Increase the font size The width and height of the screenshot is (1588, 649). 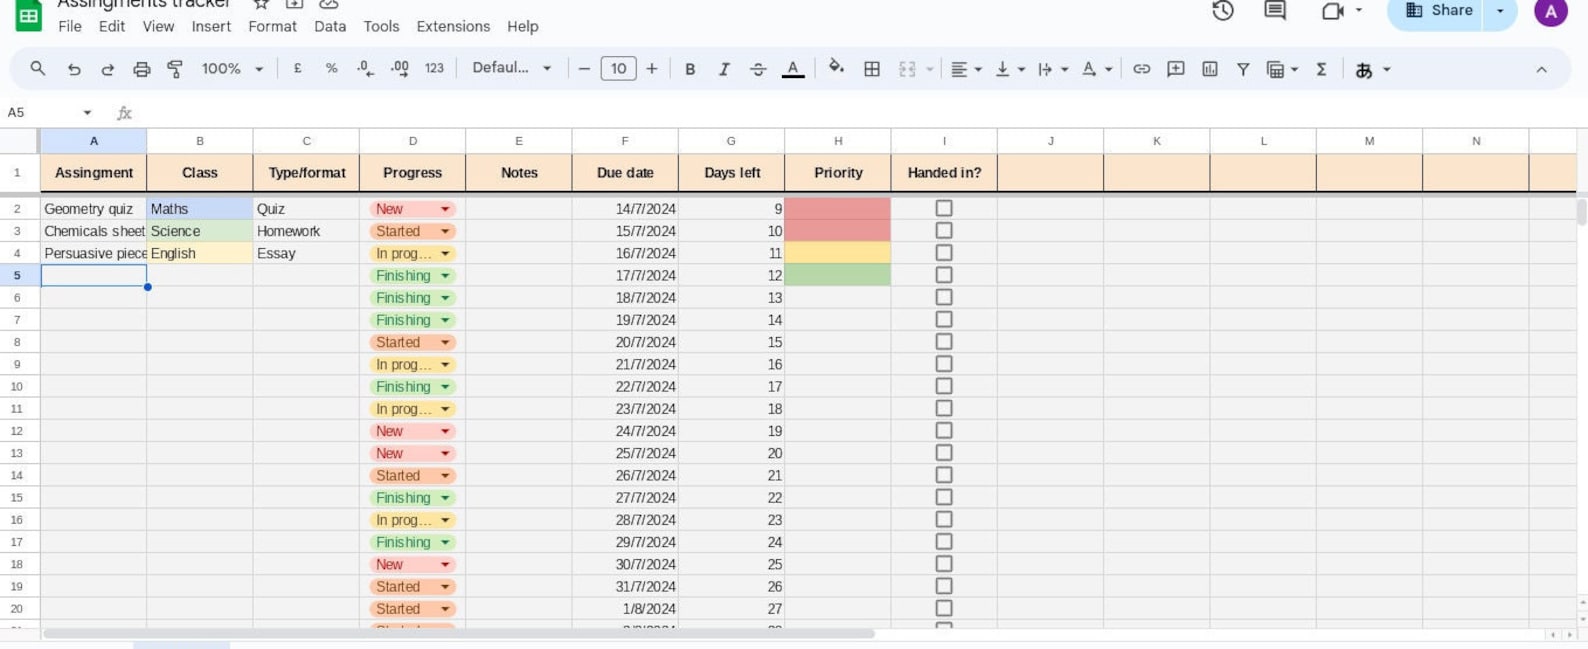coord(652,69)
